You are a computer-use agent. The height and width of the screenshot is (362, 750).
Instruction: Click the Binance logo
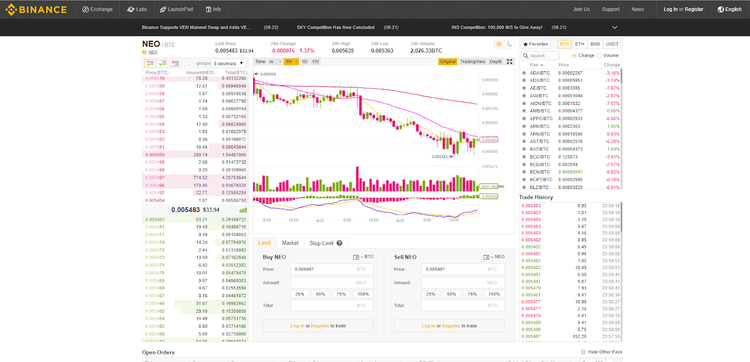click(36, 9)
